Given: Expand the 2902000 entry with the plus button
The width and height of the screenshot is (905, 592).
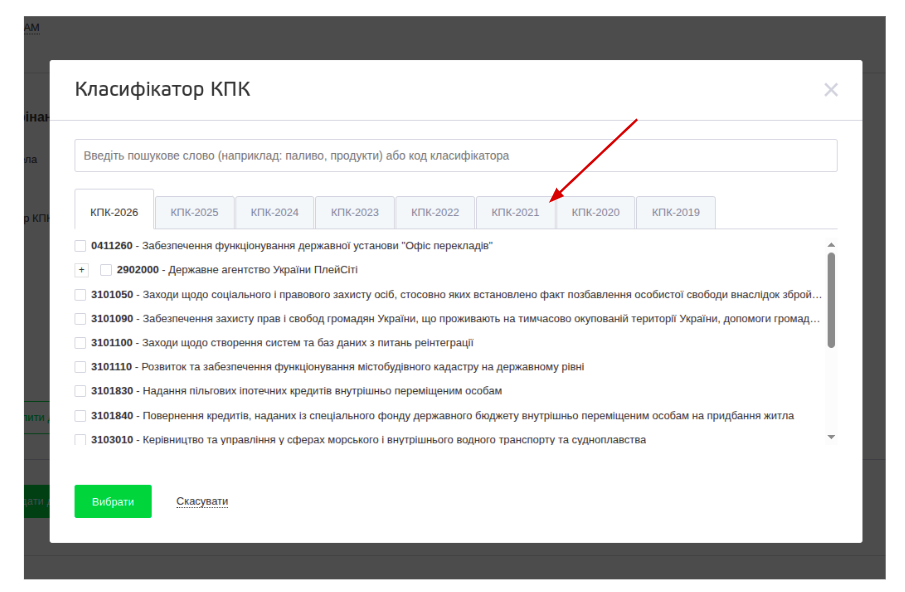Looking at the screenshot, I should pos(81,269).
